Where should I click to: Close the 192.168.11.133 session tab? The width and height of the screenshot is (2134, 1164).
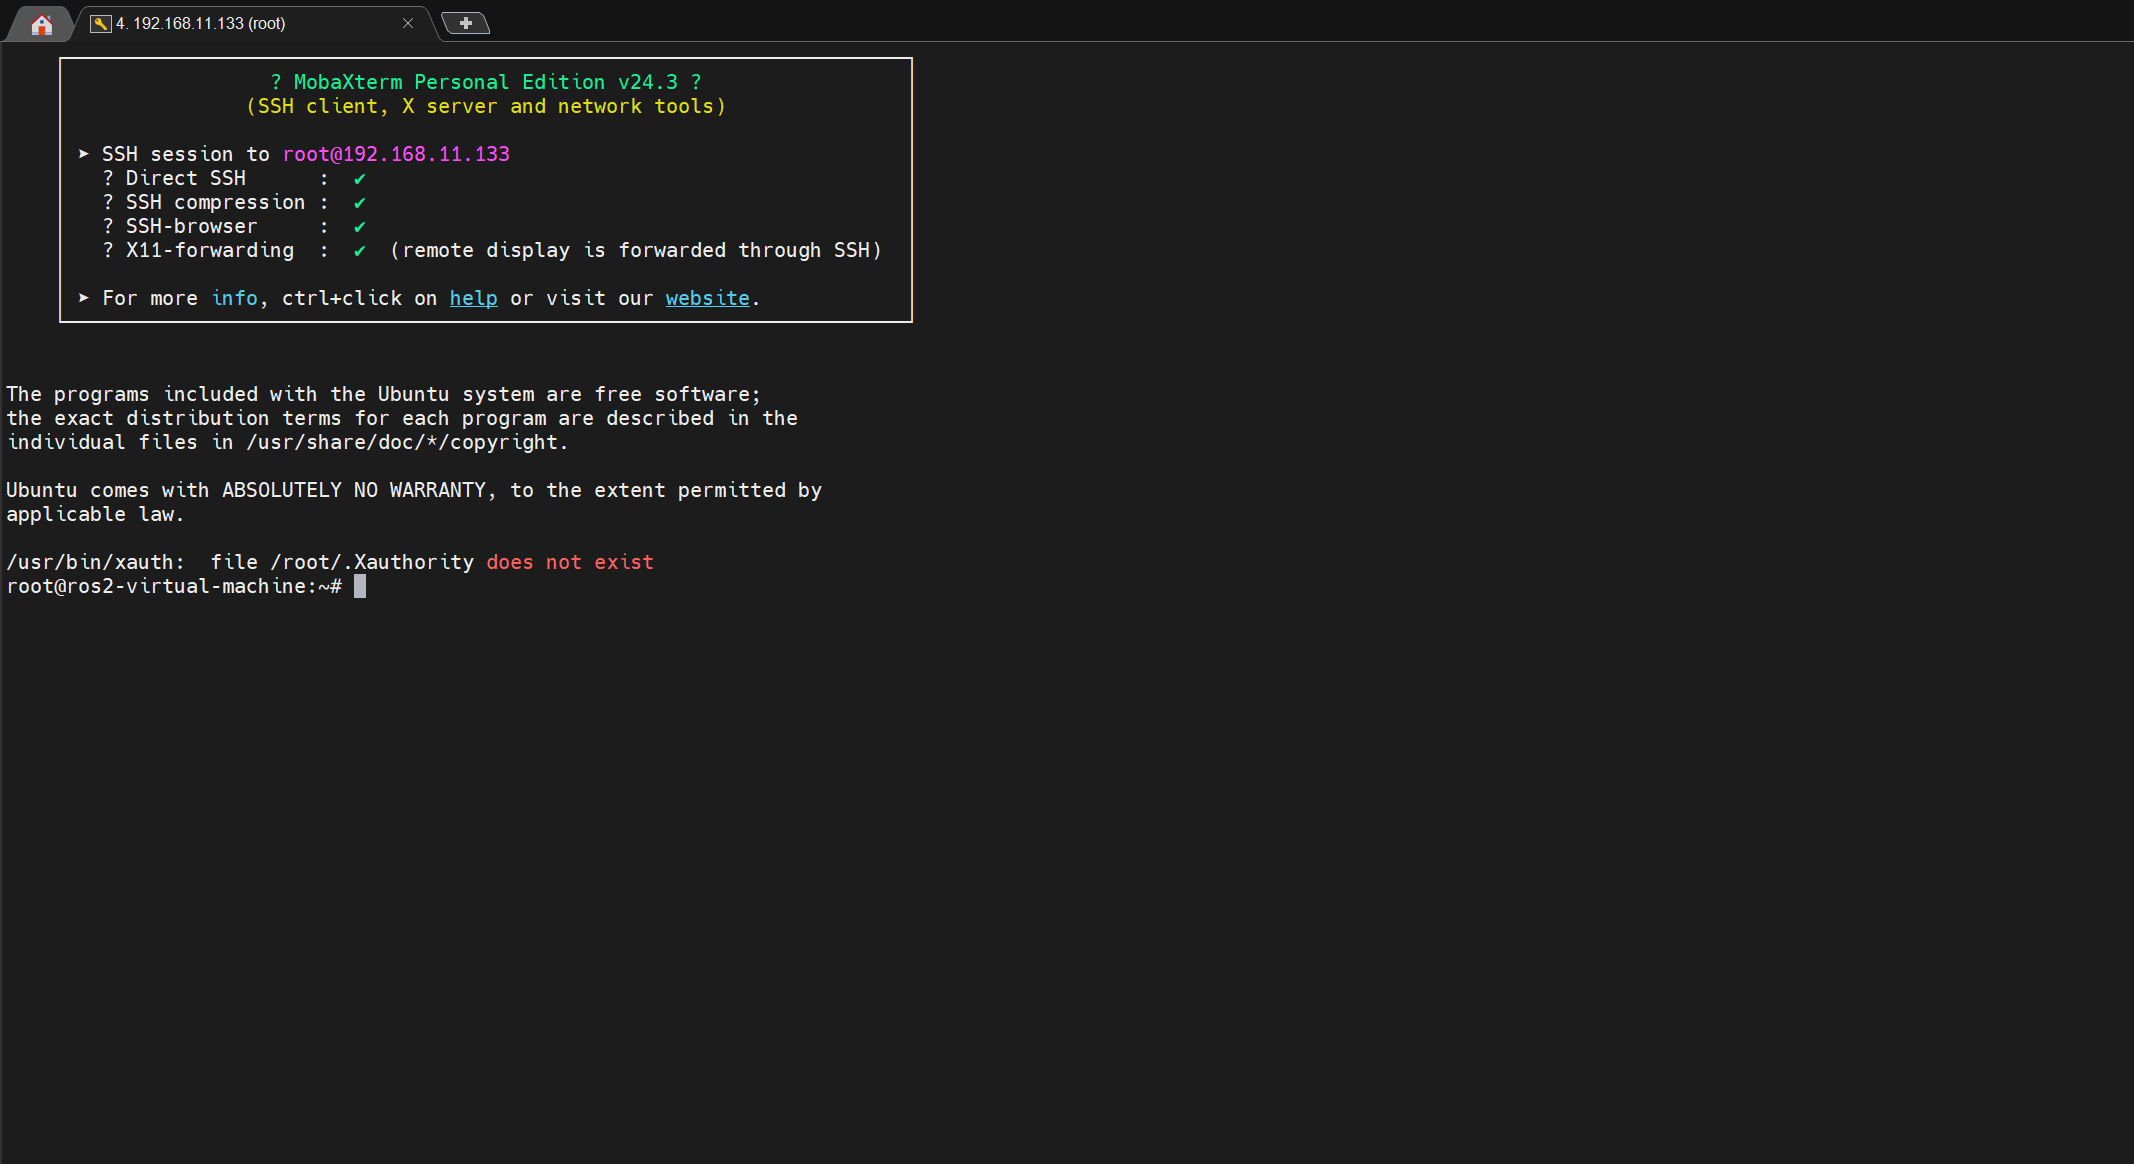click(x=408, y=23)
